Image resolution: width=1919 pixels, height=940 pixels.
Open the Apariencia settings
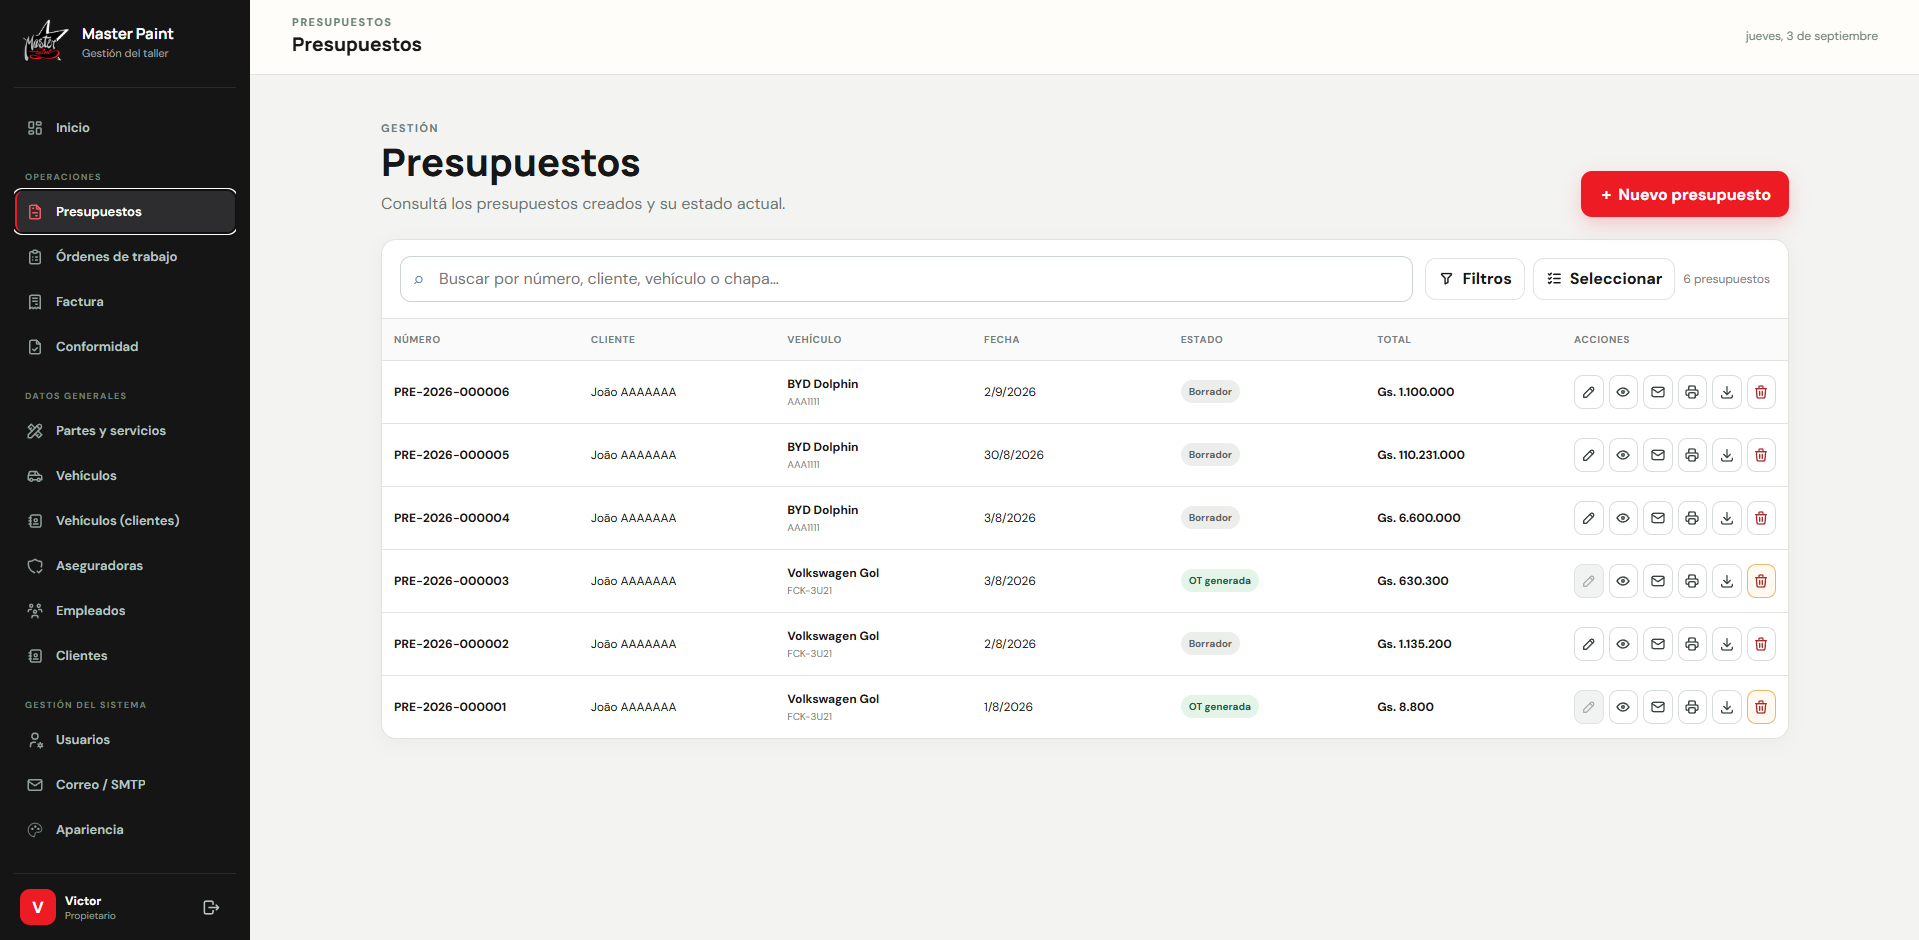click(x=125, y=830)
